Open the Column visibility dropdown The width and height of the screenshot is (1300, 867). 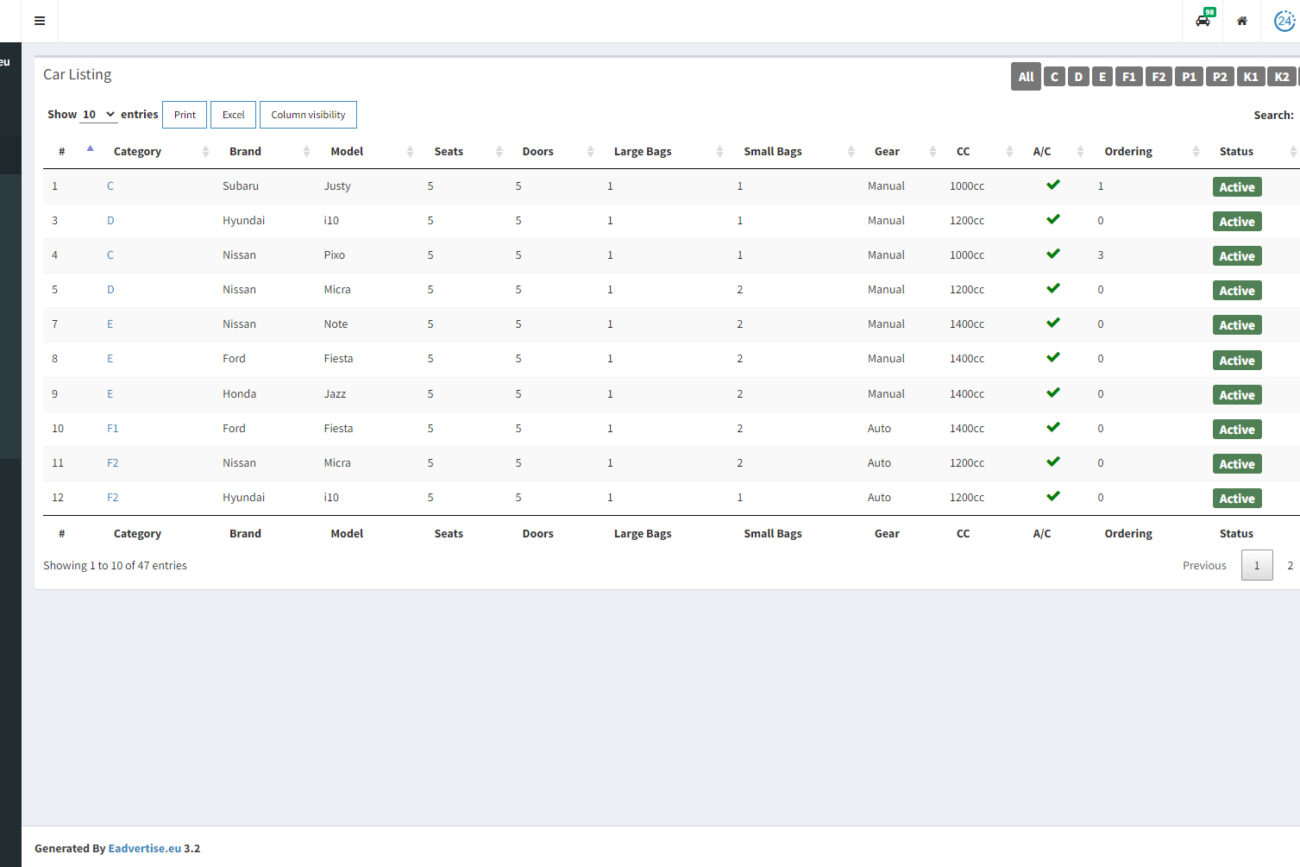tap(308, 115)
